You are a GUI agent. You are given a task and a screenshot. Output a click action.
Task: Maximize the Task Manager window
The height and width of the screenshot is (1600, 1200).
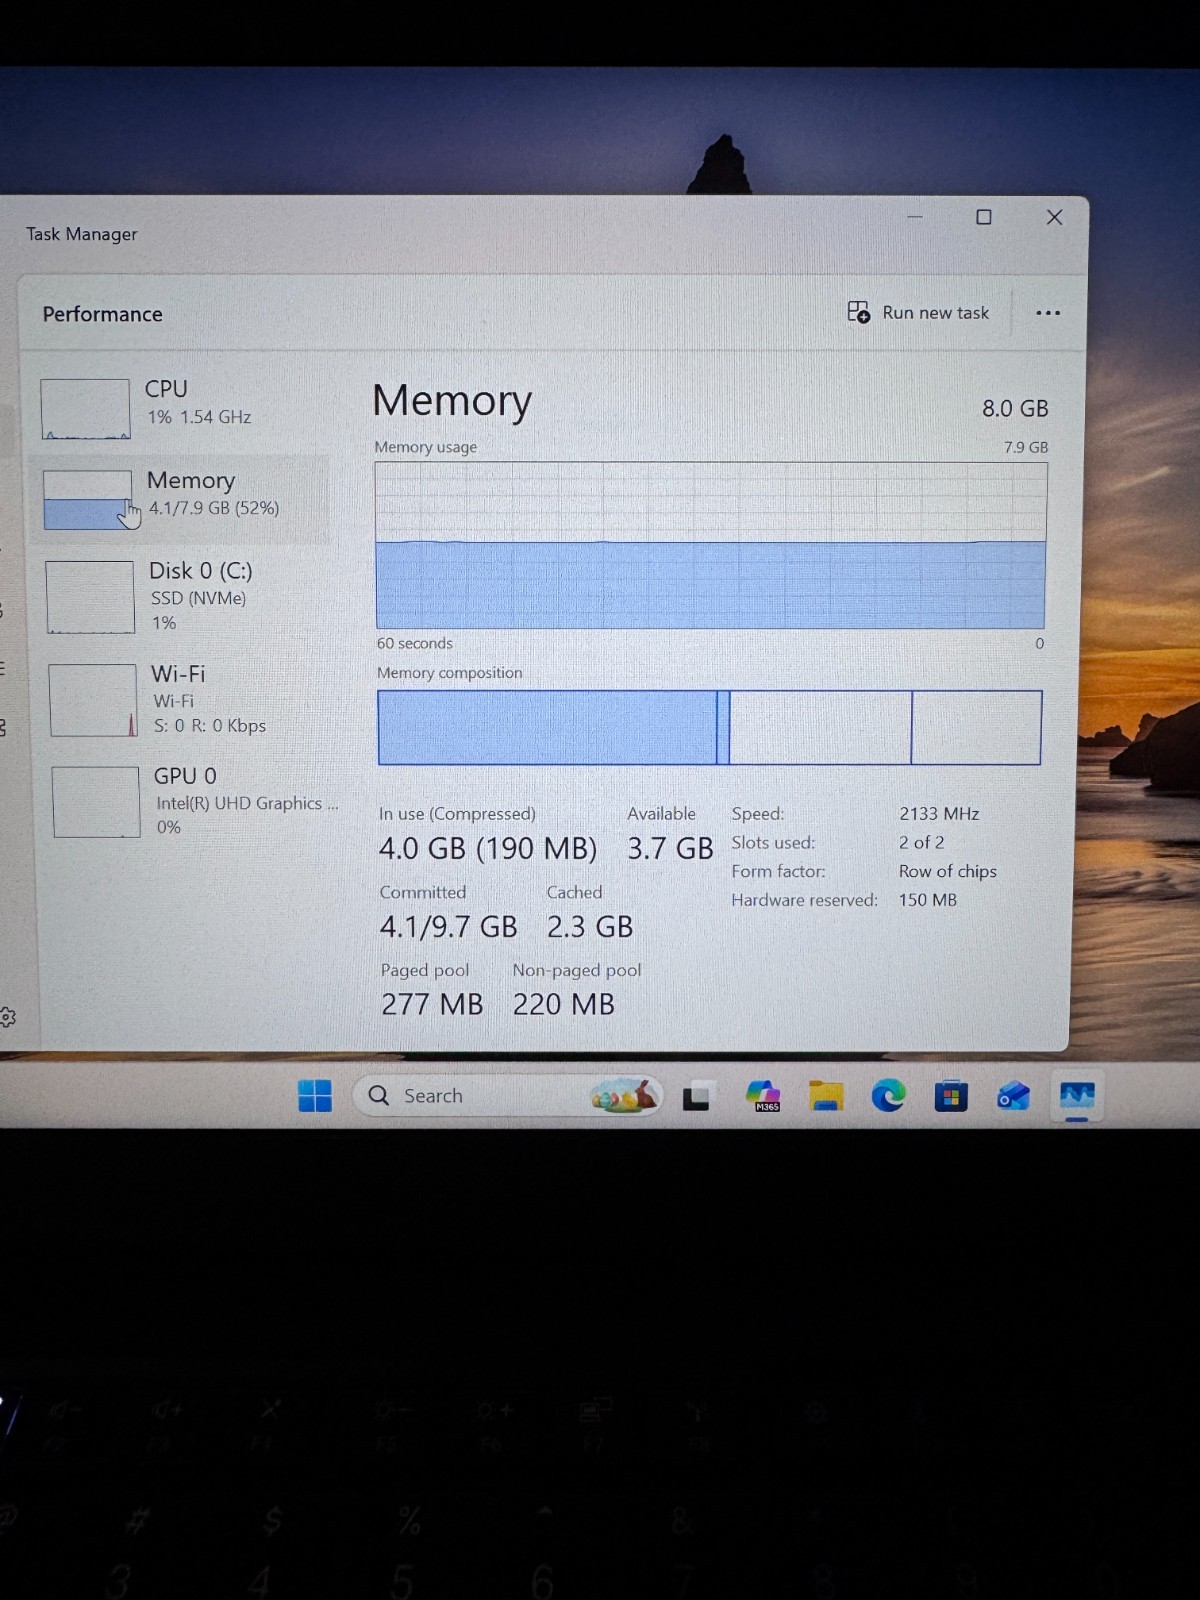tap(984, 217)
